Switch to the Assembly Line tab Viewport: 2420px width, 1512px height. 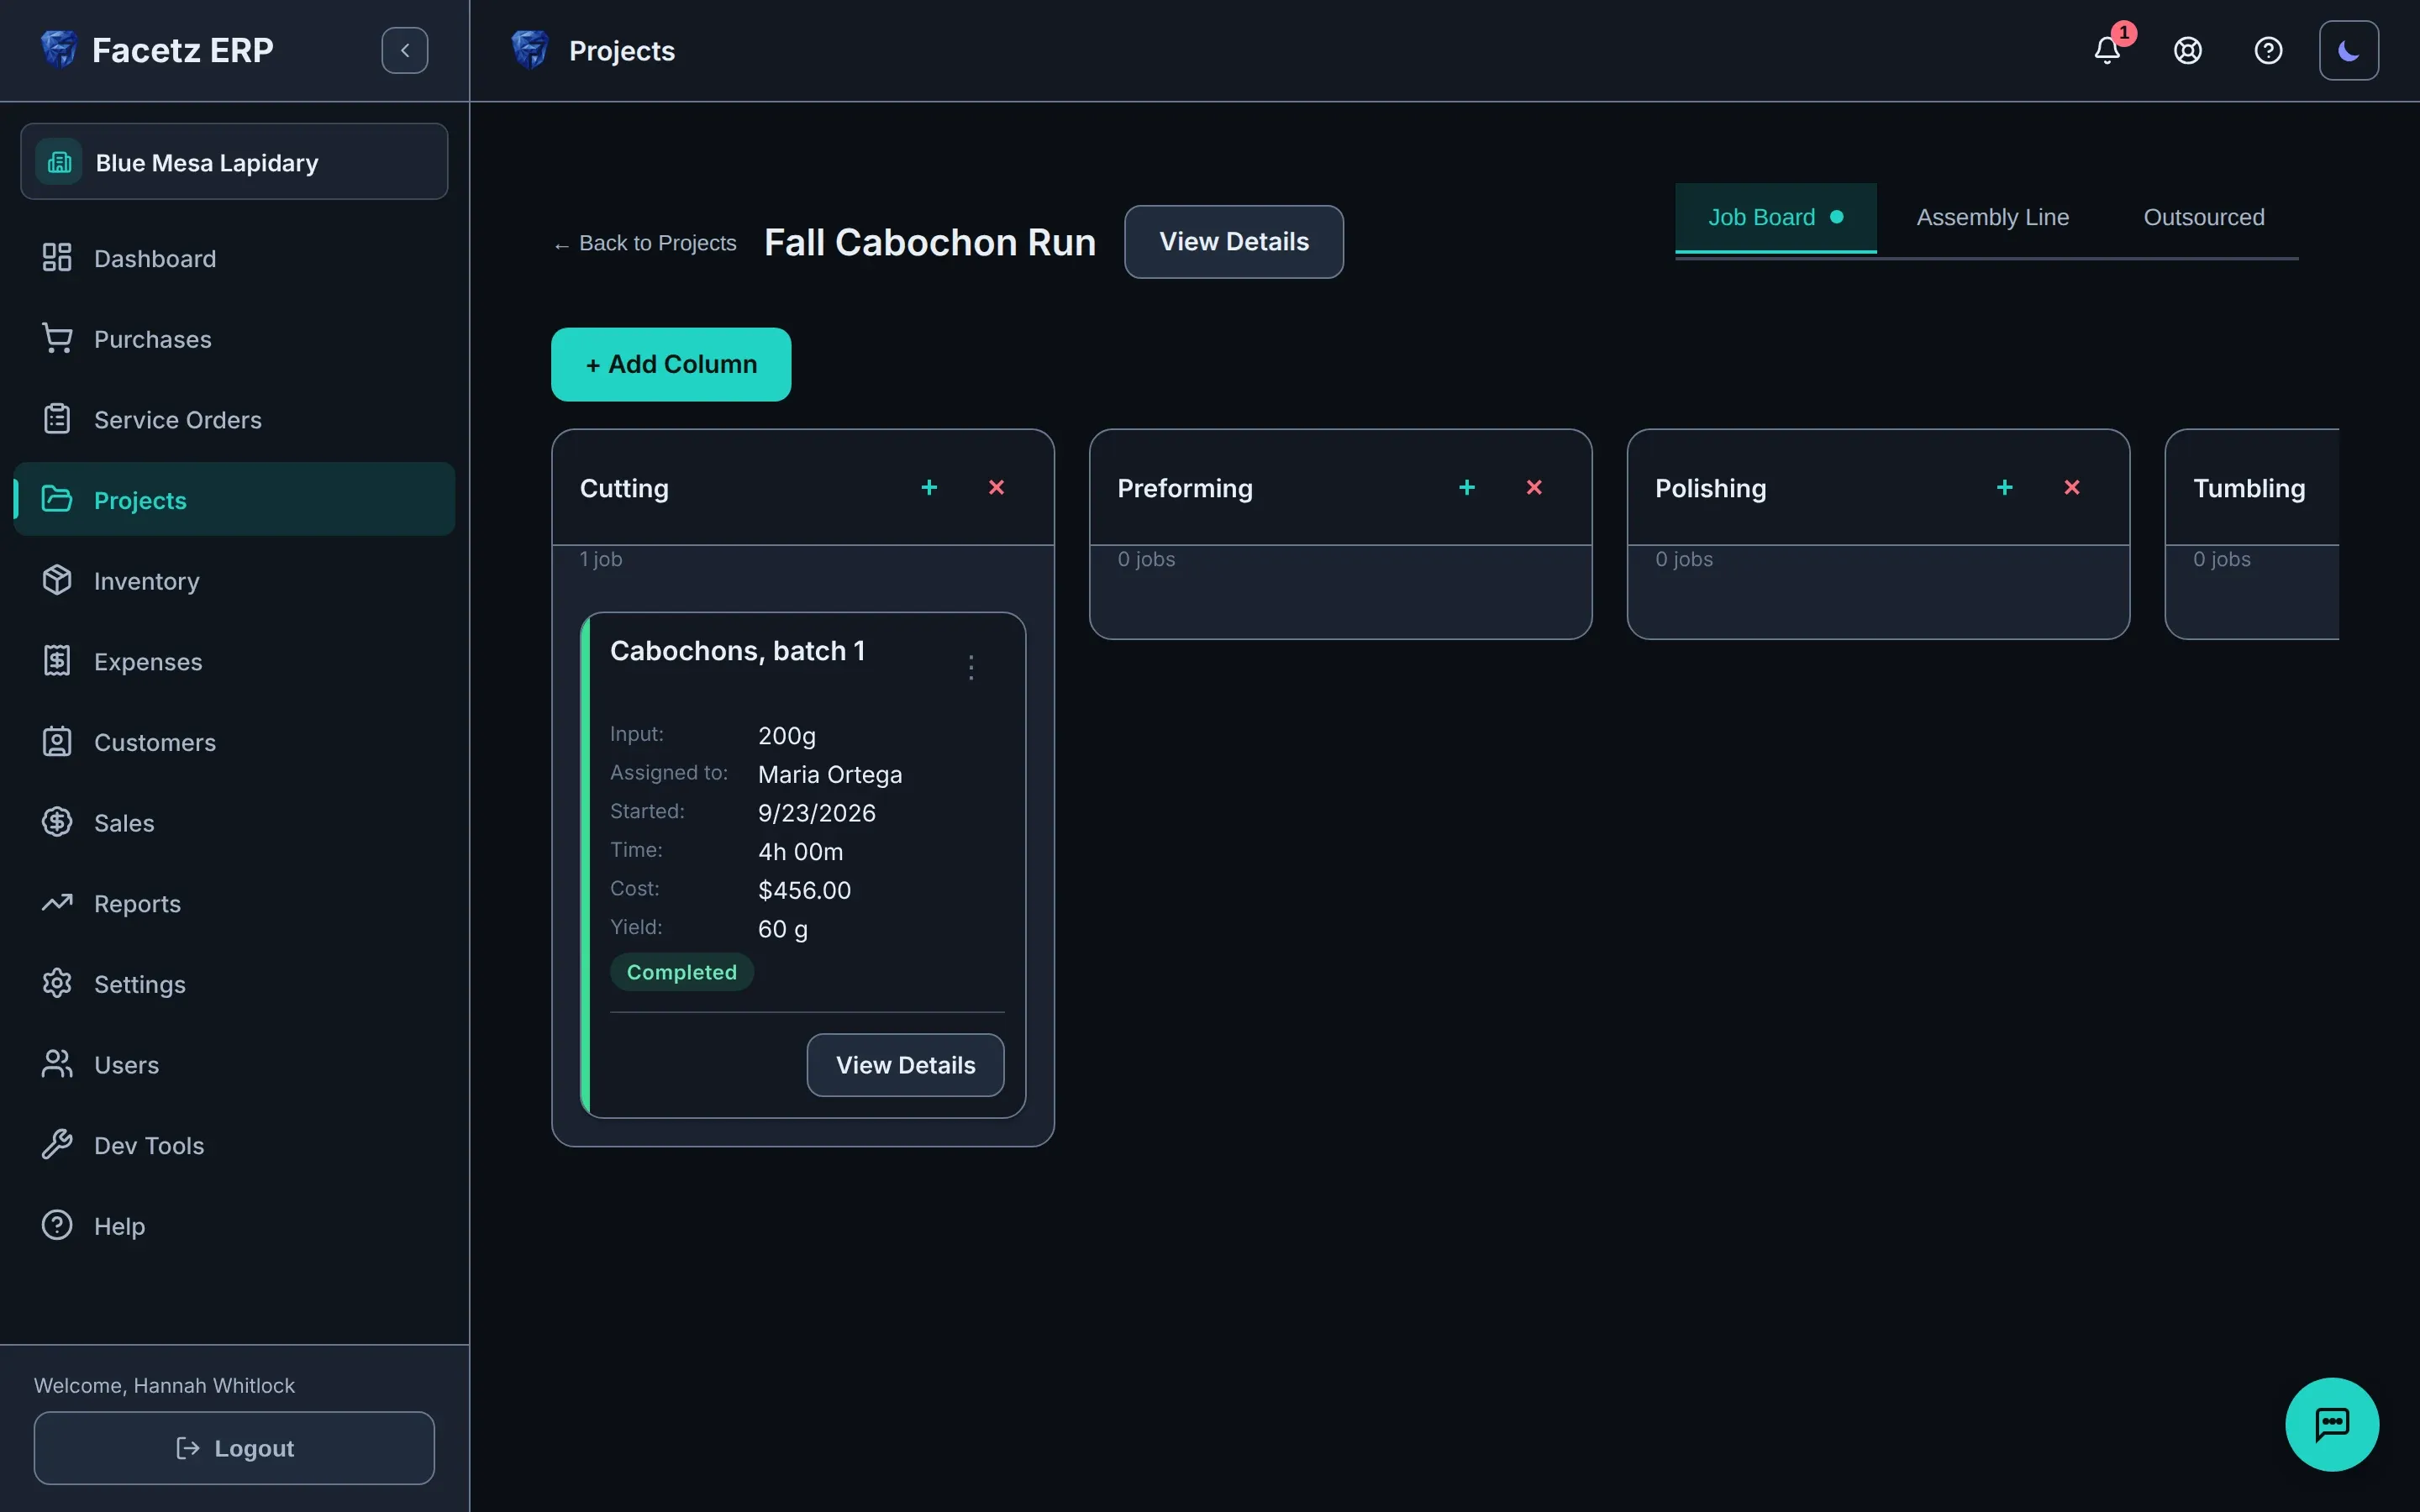(x=1992, y=217)
